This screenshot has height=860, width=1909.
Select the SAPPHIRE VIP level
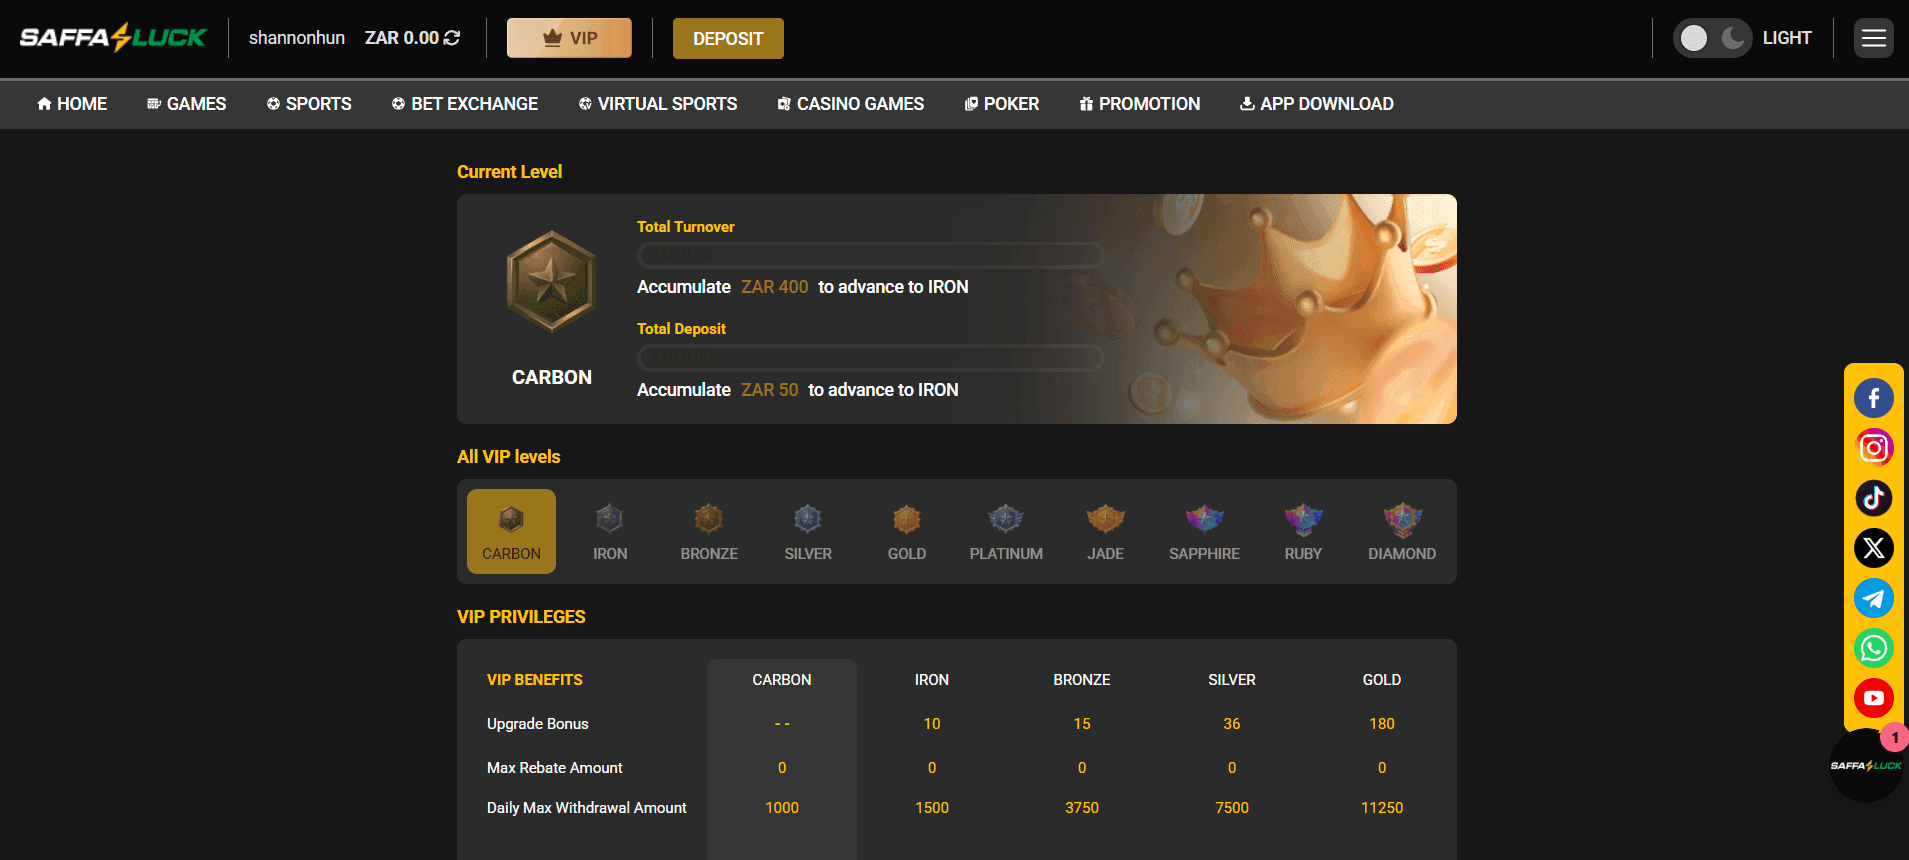[1204, 531]
